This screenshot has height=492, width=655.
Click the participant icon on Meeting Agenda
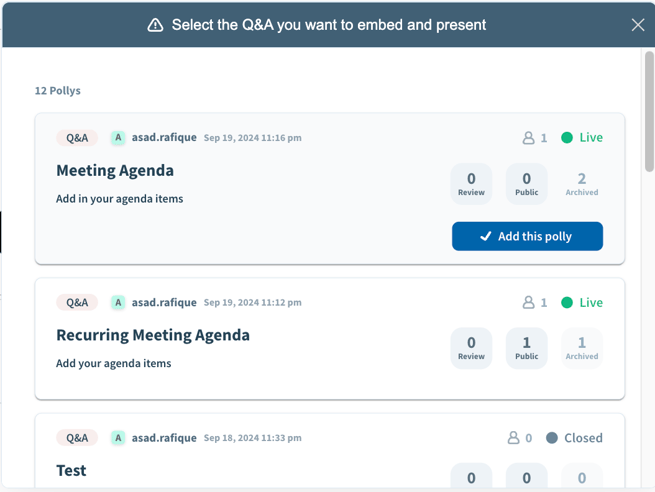[x=528, y=138]
